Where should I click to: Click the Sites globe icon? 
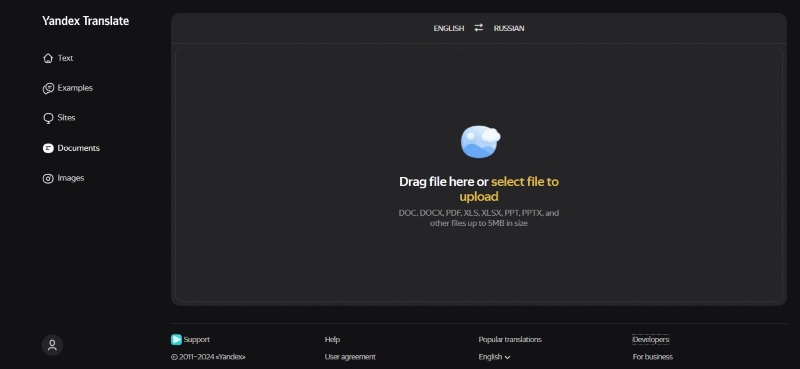(x=48, y=118)
